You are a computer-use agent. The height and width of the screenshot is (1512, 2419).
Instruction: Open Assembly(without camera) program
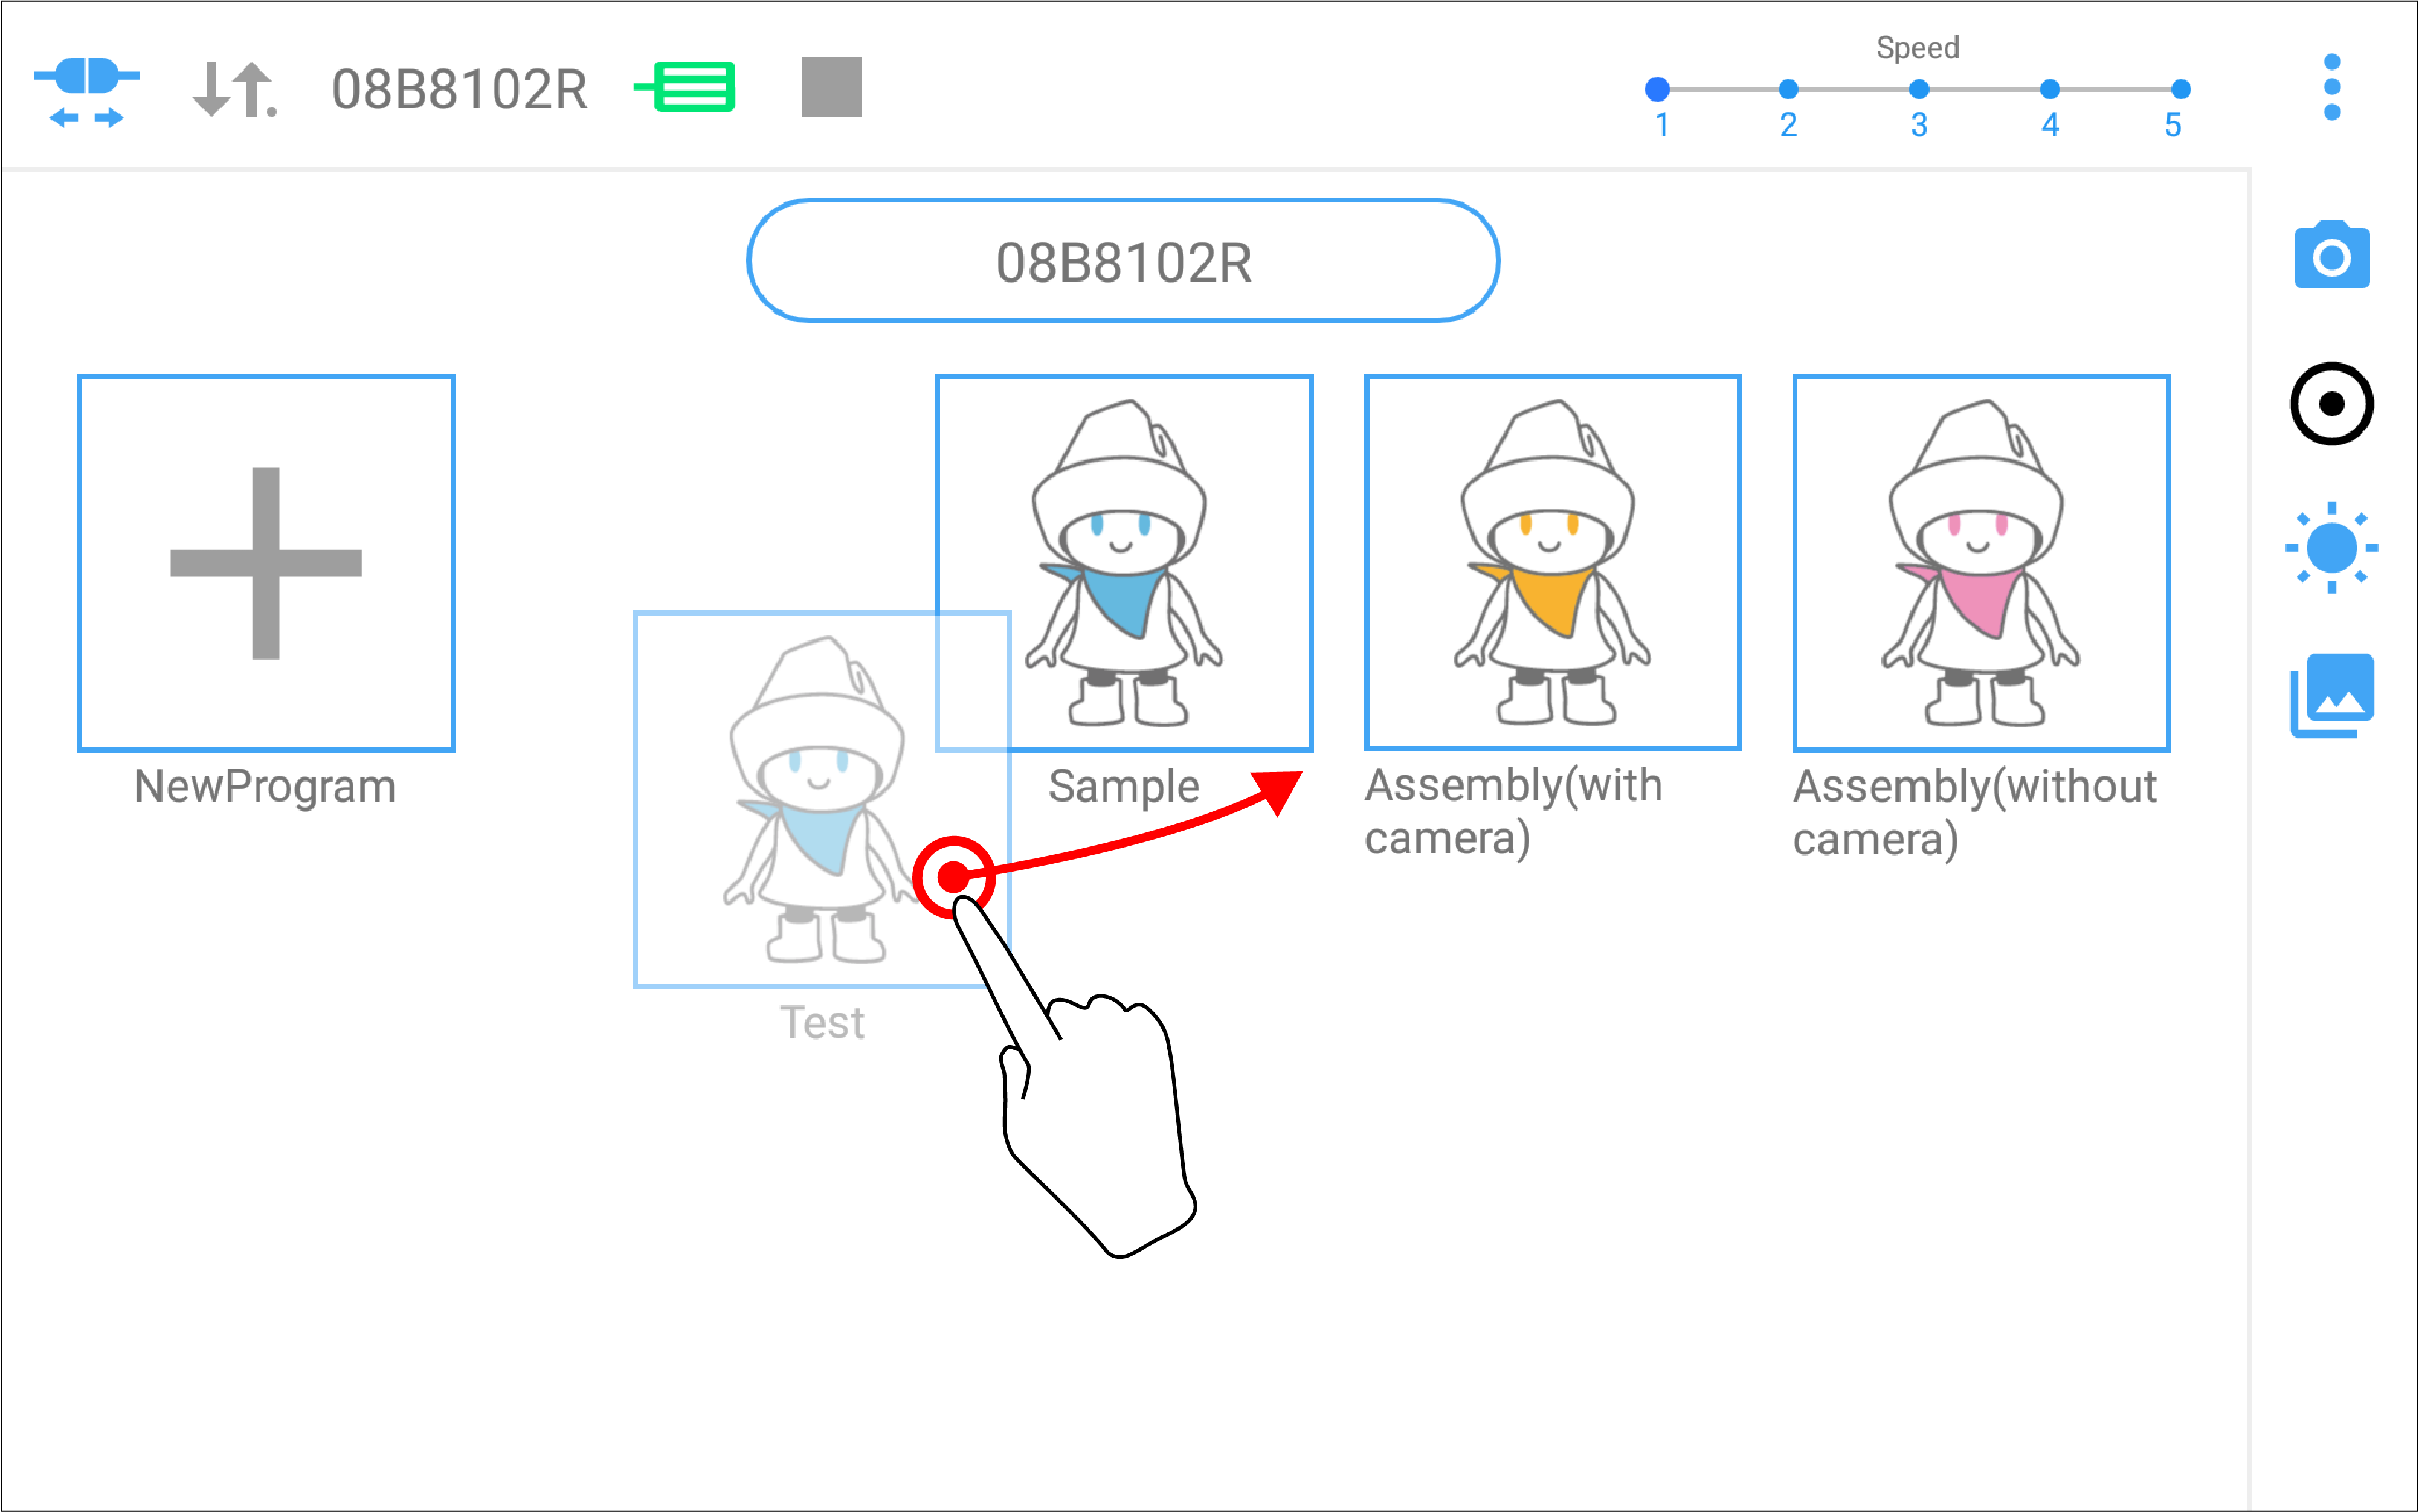[1981, 563]
